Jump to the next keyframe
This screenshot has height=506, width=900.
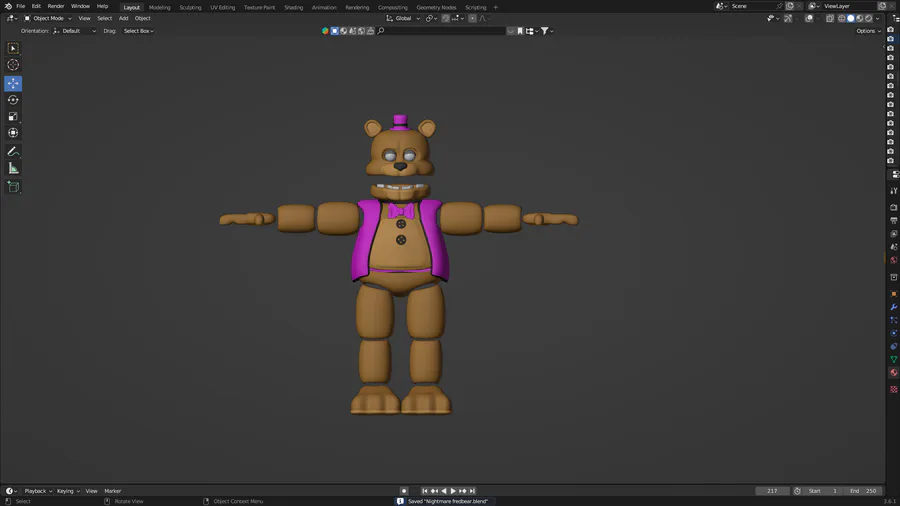pos(463,491)
